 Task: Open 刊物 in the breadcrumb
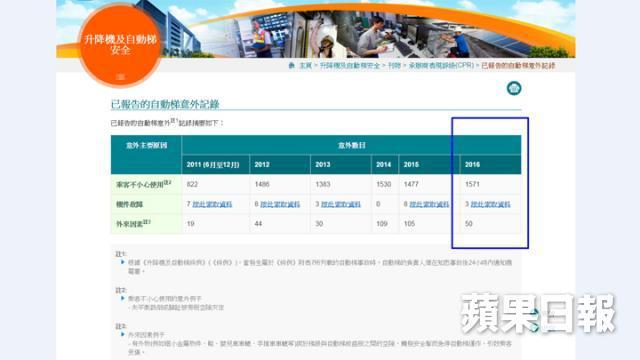[394, 65]
